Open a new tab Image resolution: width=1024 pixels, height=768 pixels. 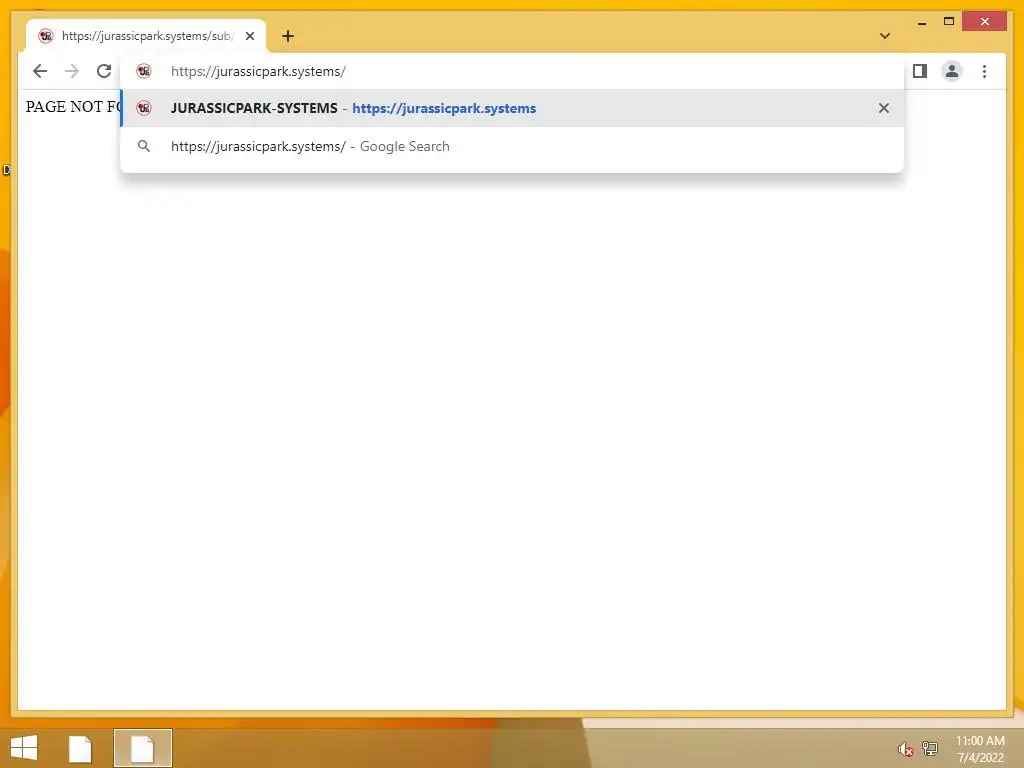pyautogui.click(x=288, y=36)
